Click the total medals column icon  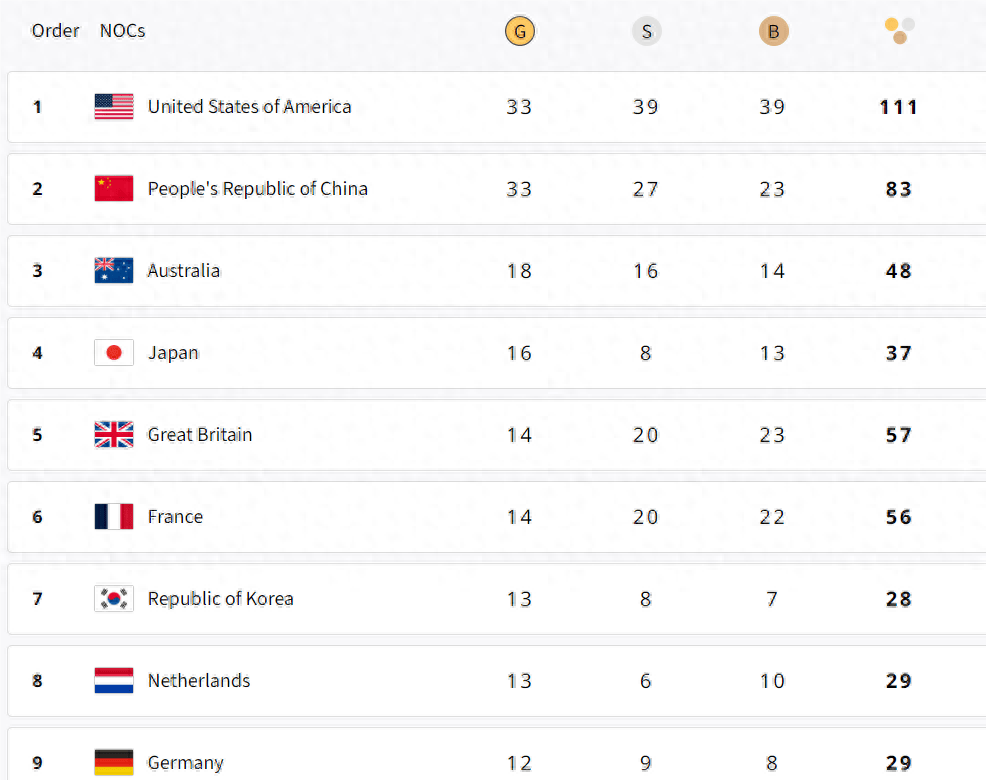tap(899, 30)
